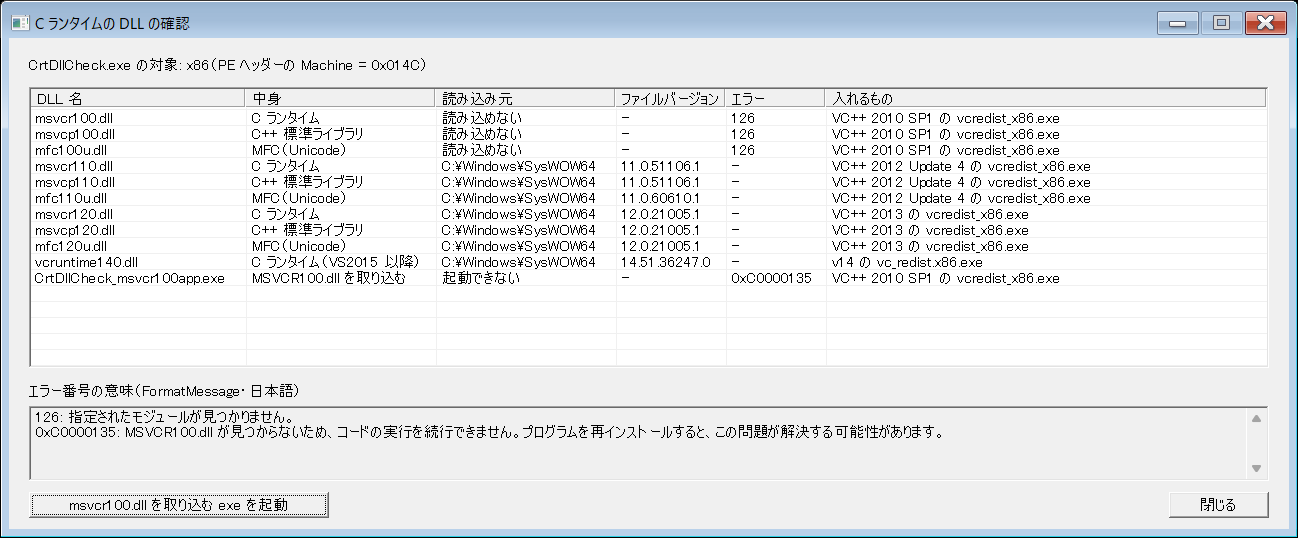This screenshot has height=538, width=1298.
Task: Click the scroll up arrow of message box
Action: [1257, 417]
